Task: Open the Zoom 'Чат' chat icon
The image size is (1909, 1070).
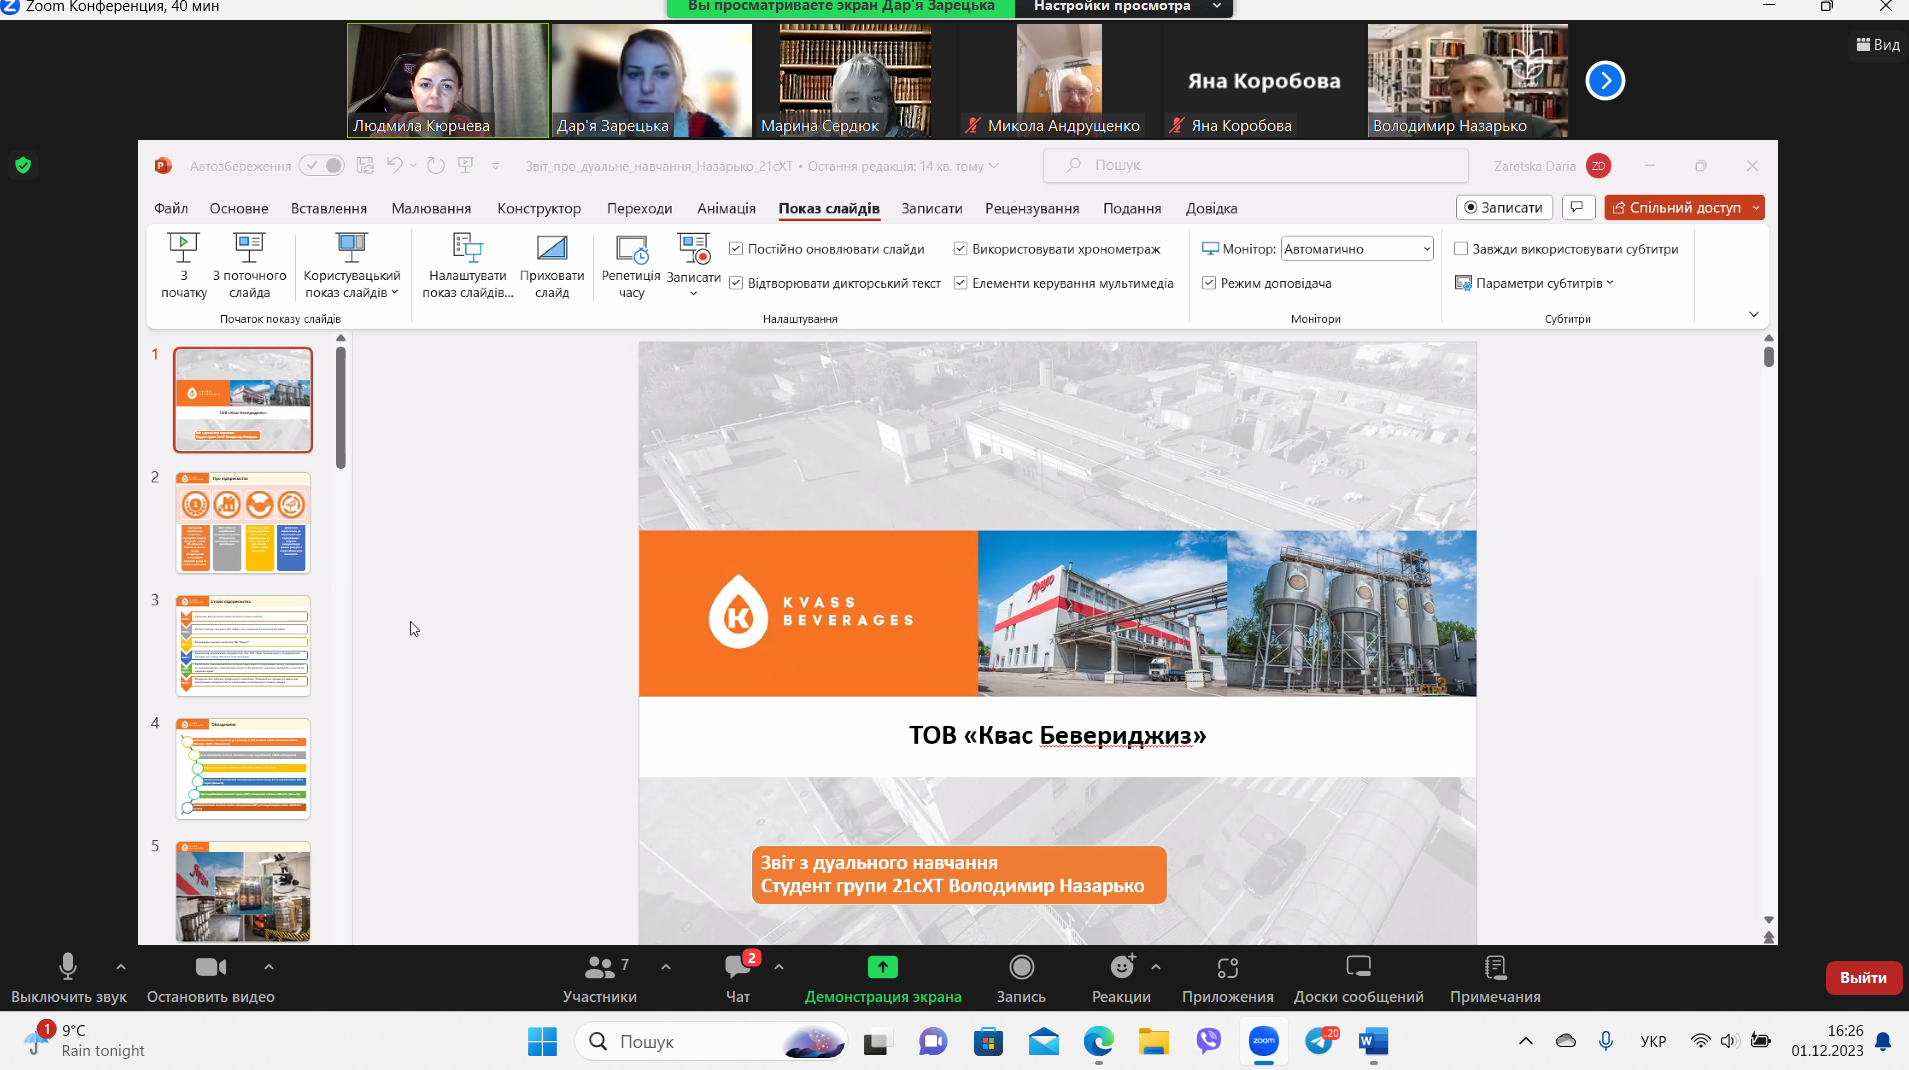Action: pyautogui.click(x=737, y=967)
